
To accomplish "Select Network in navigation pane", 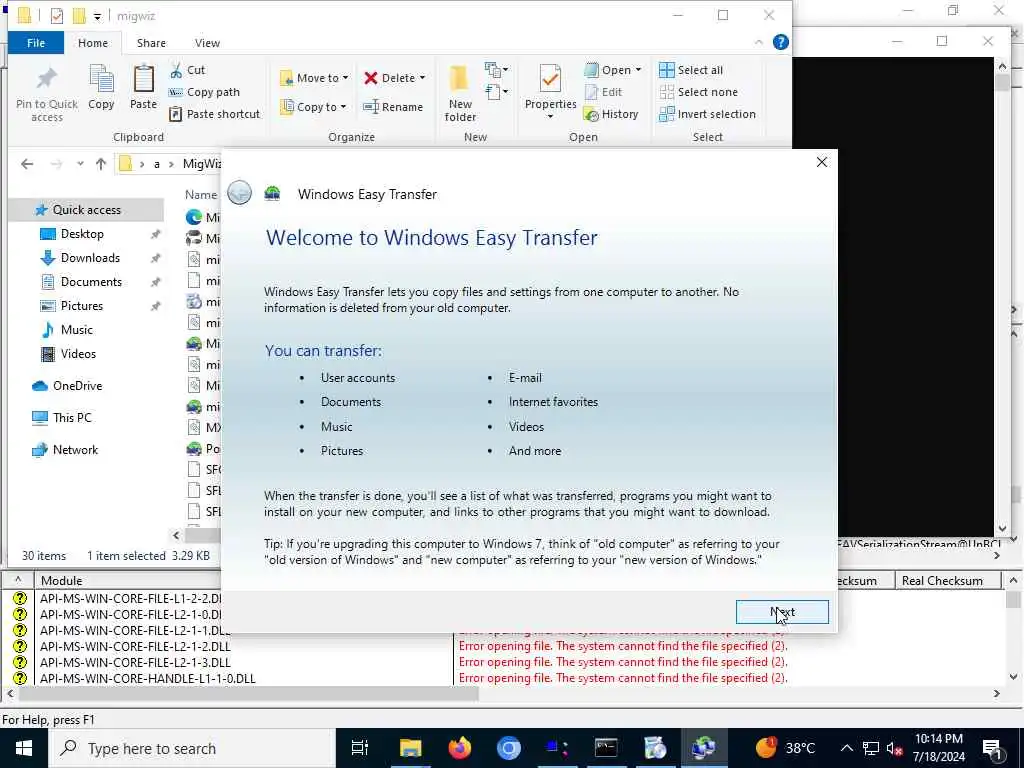I will 75,449.
